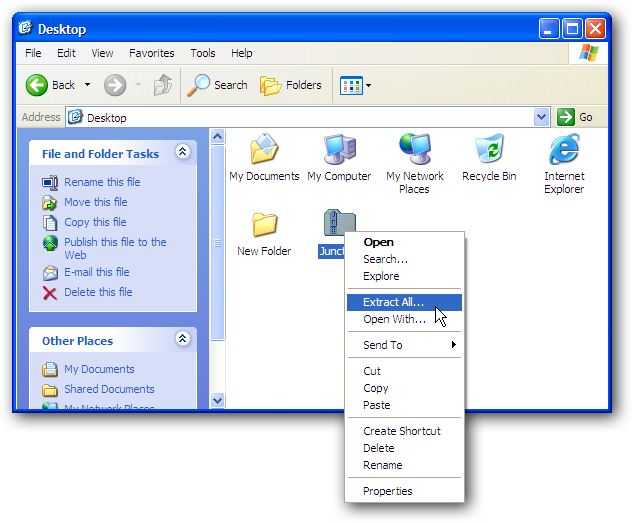
Task: Click the task pane scrollbar down arrow
Action: click(218, 401)
